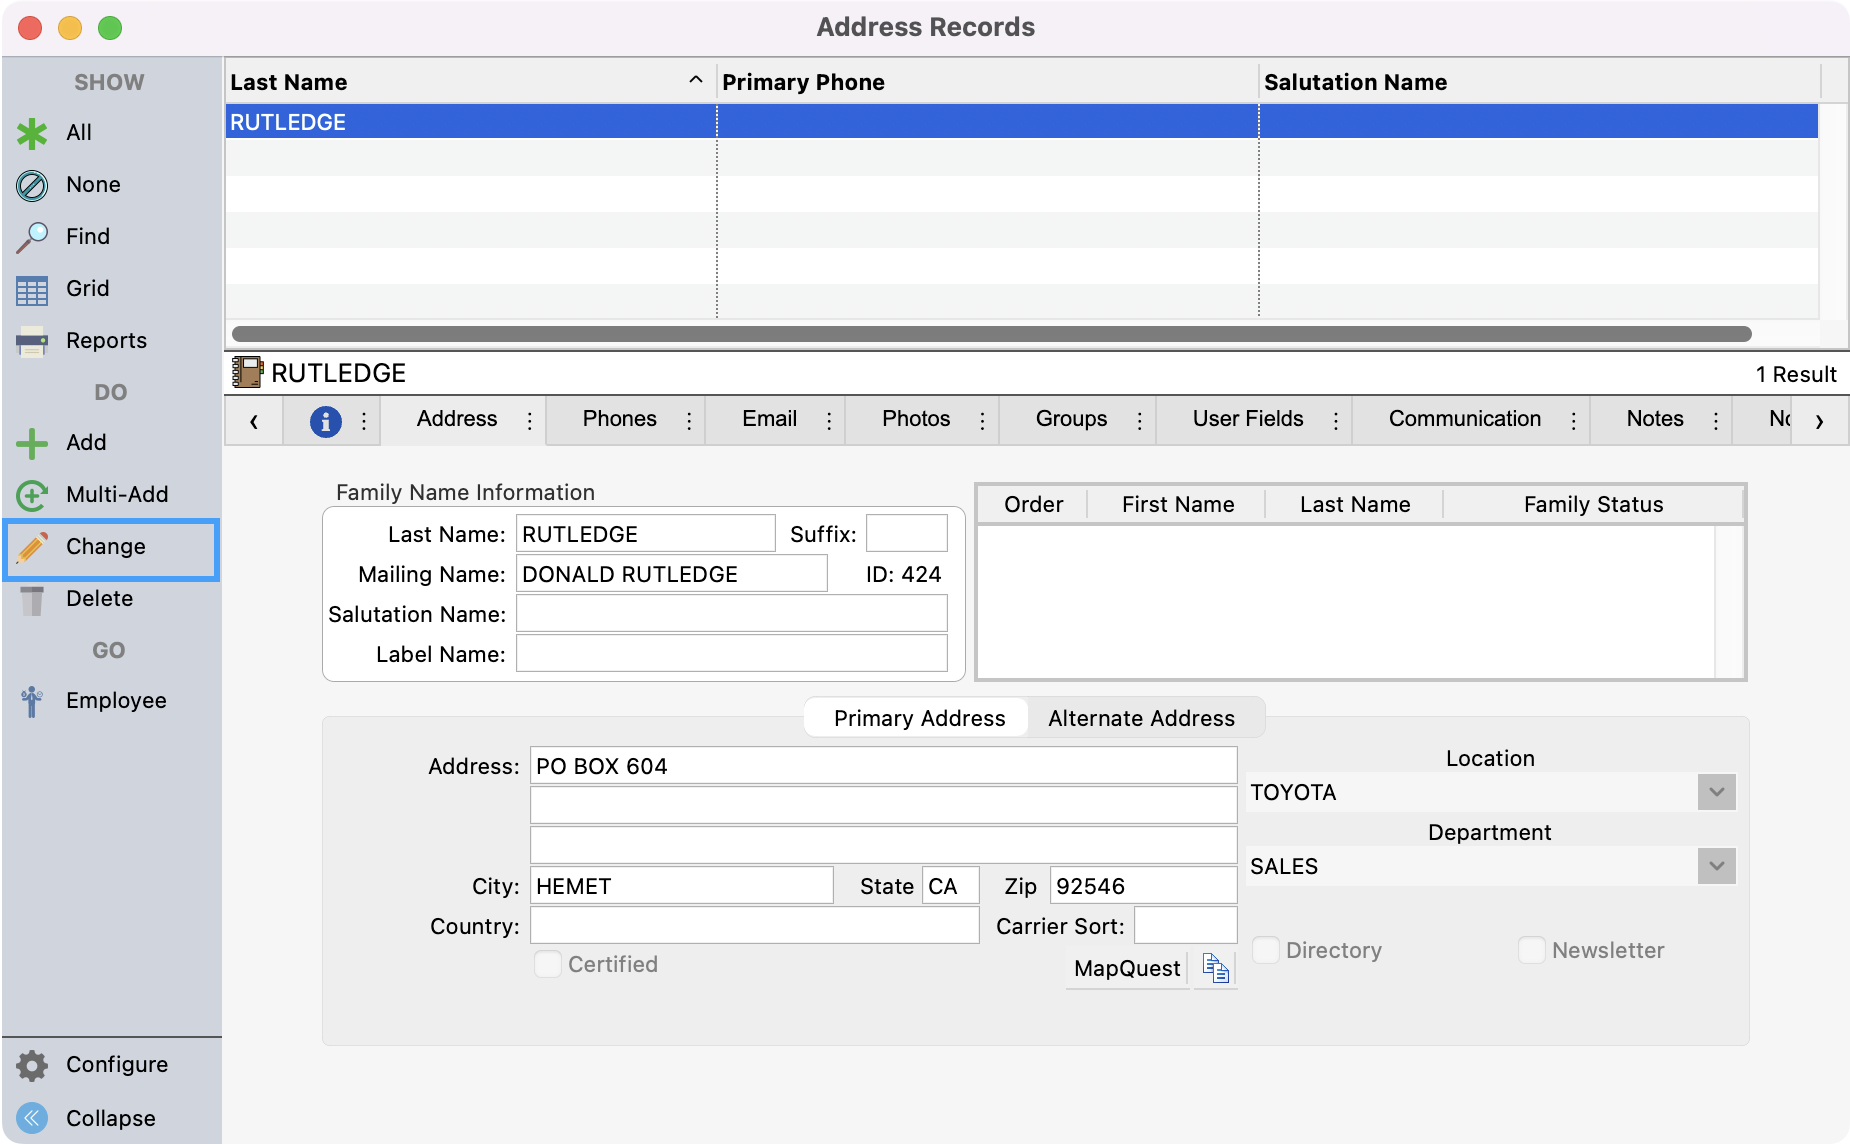1850x1144 pixels.
Task: Open Configure via the gear icon
Action: point(32,1065)
